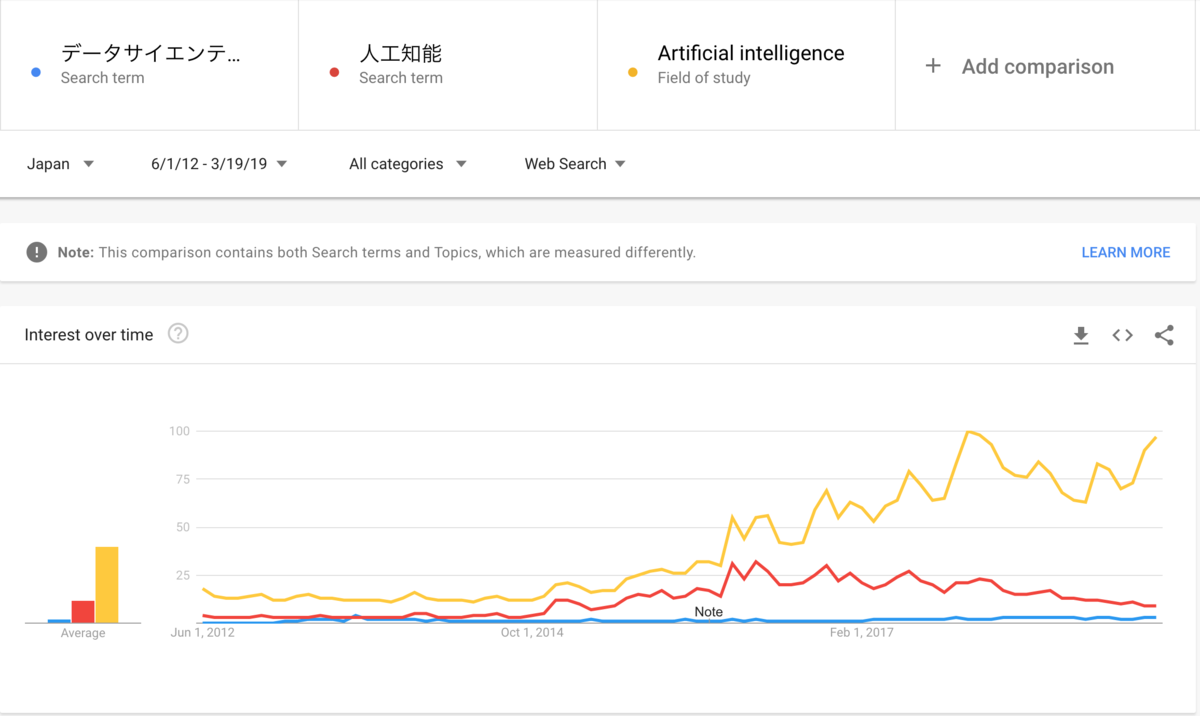Edit the Artificial intelligence field of study term
This screenshot has height=716, width=1200.
tap(746, 65)
